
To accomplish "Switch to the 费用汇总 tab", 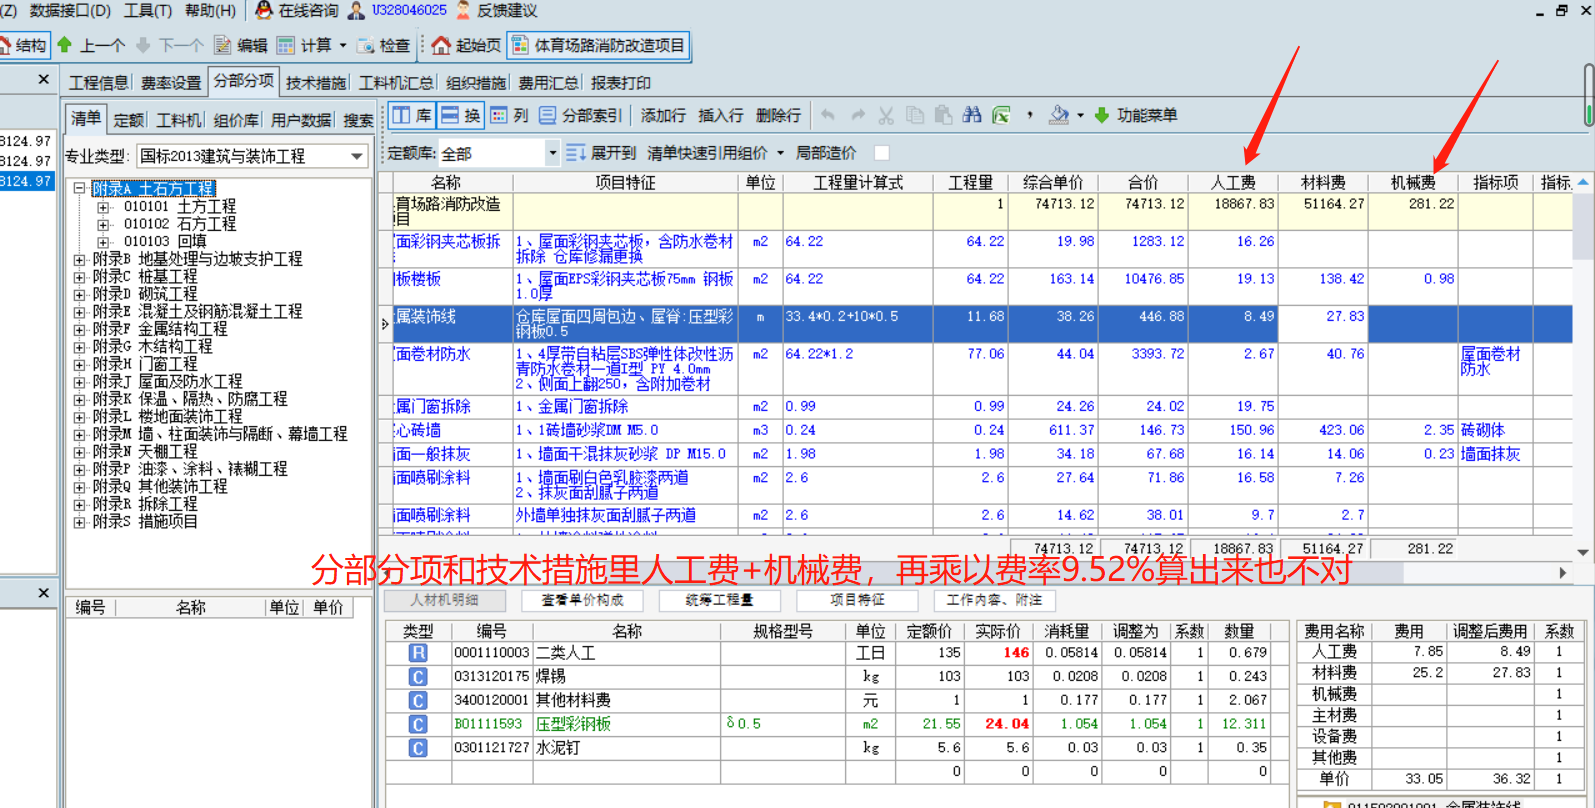I will click(x=548, y=83).
